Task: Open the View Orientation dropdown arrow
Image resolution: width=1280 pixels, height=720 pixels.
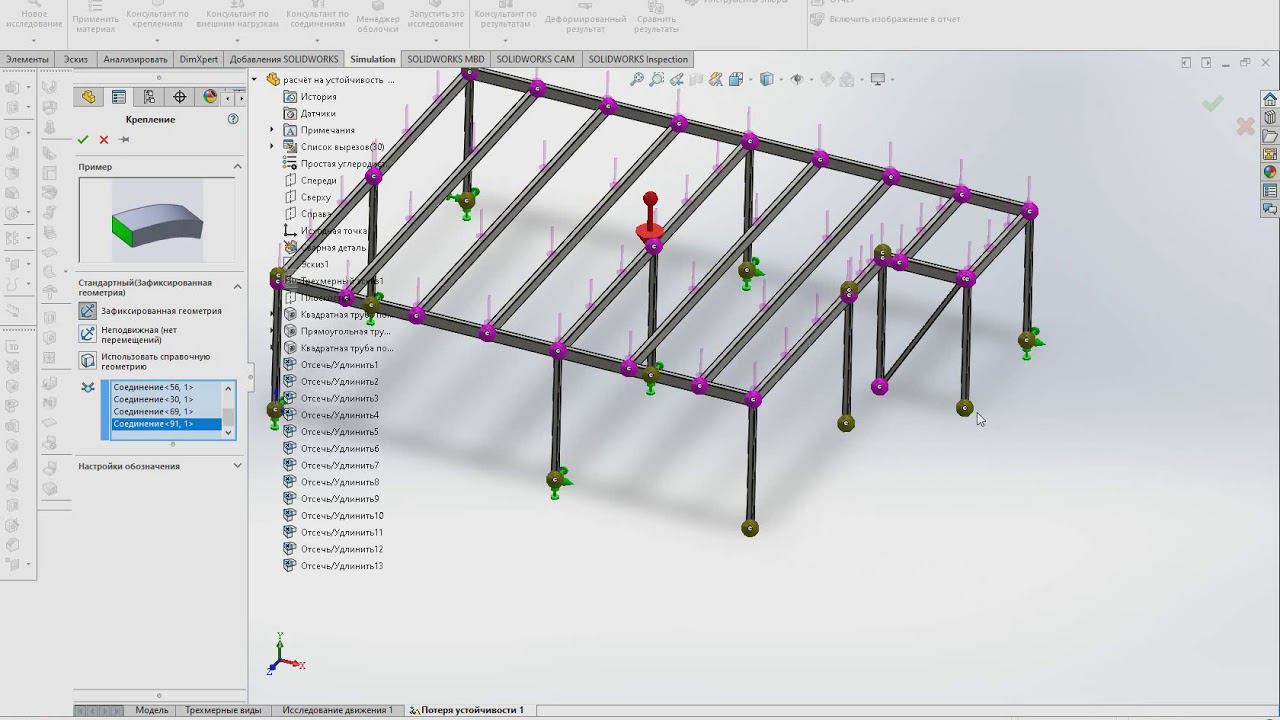Action: pyautogui.click(x=749, y=79)
